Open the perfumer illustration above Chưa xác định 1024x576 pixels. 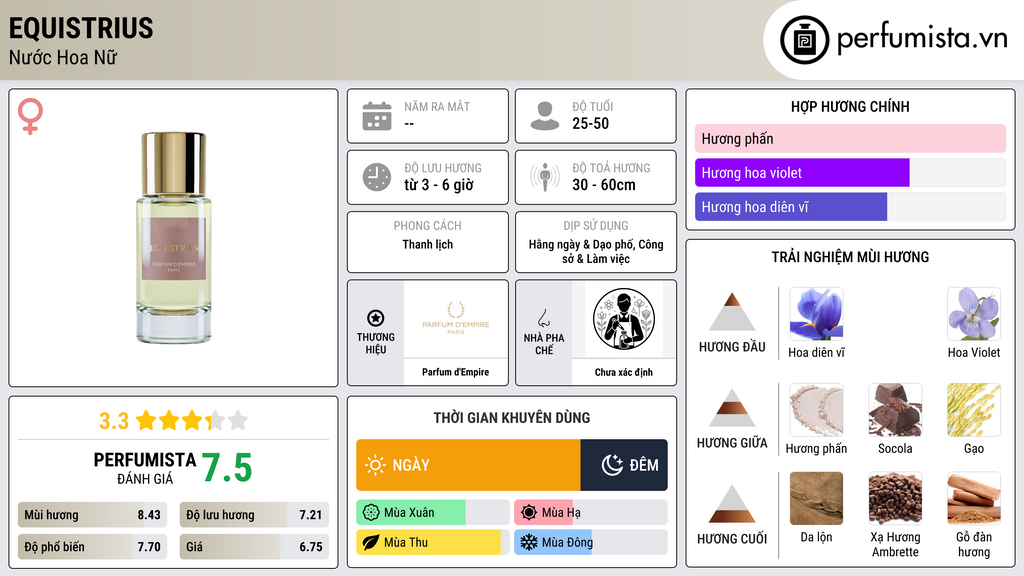(x=624, y=319)
